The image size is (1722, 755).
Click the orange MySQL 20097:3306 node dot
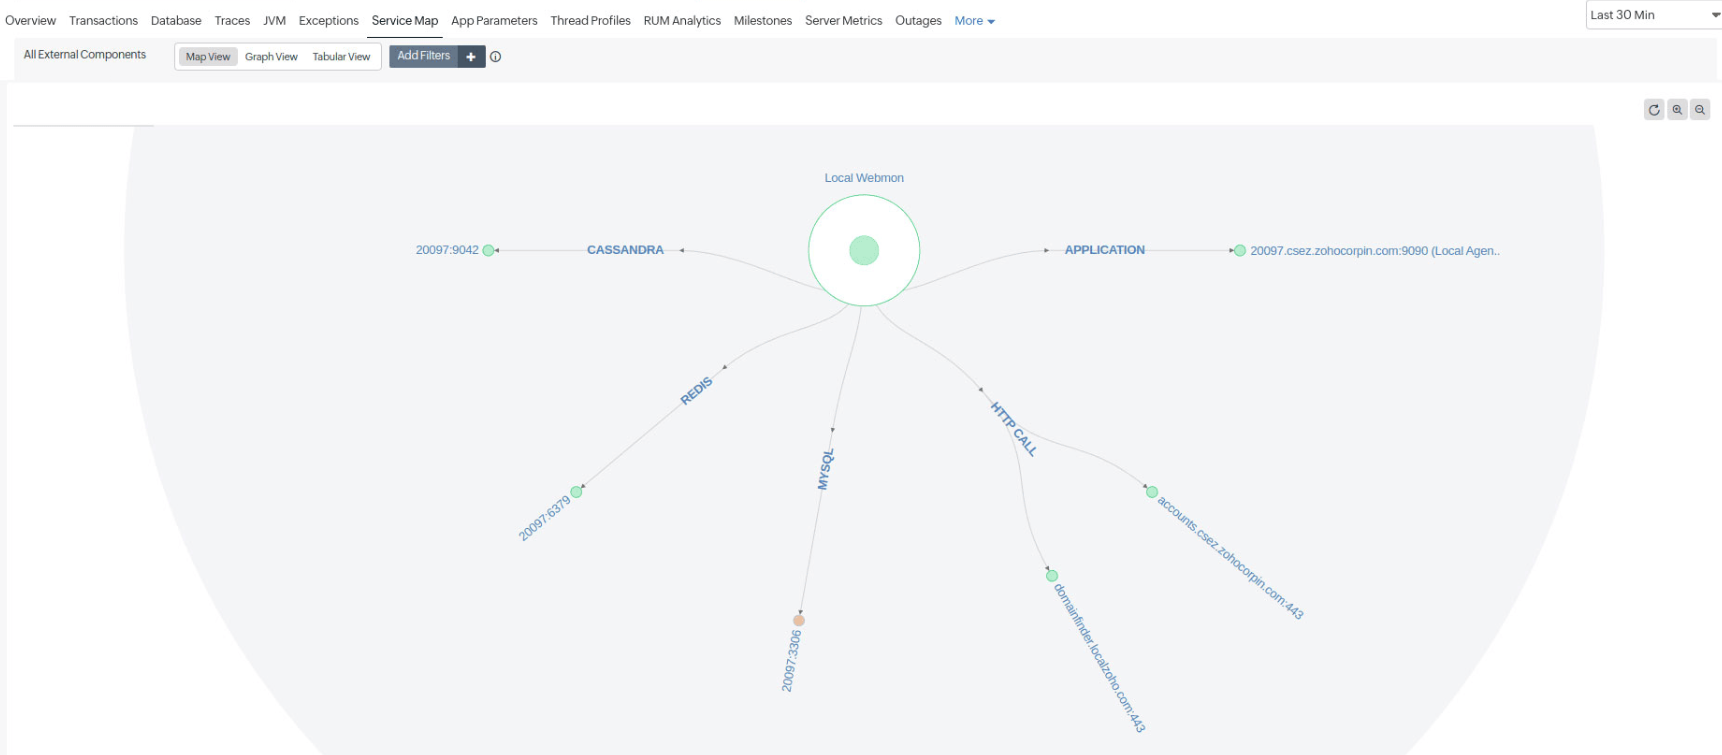click(x=799, y=620)
